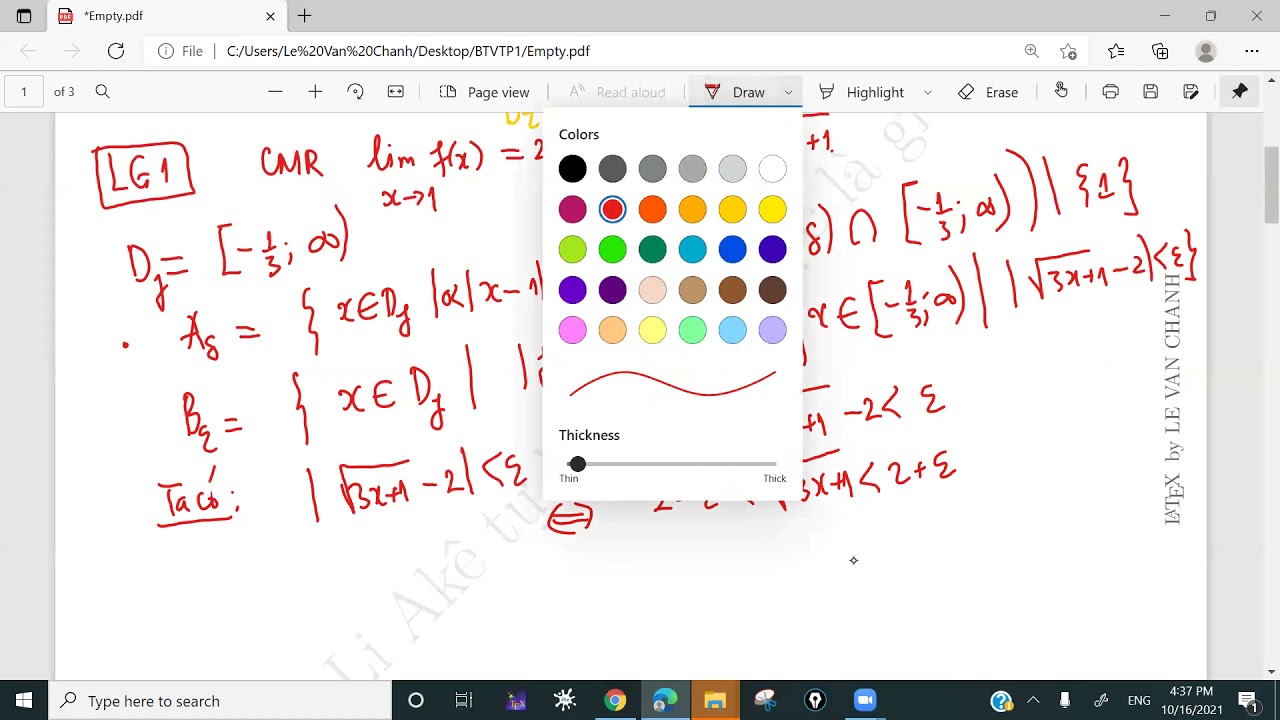Viewport: 1280px width, 720px height.
Task: Select the *Empty.pdf tab
Action: pos(165,16)
